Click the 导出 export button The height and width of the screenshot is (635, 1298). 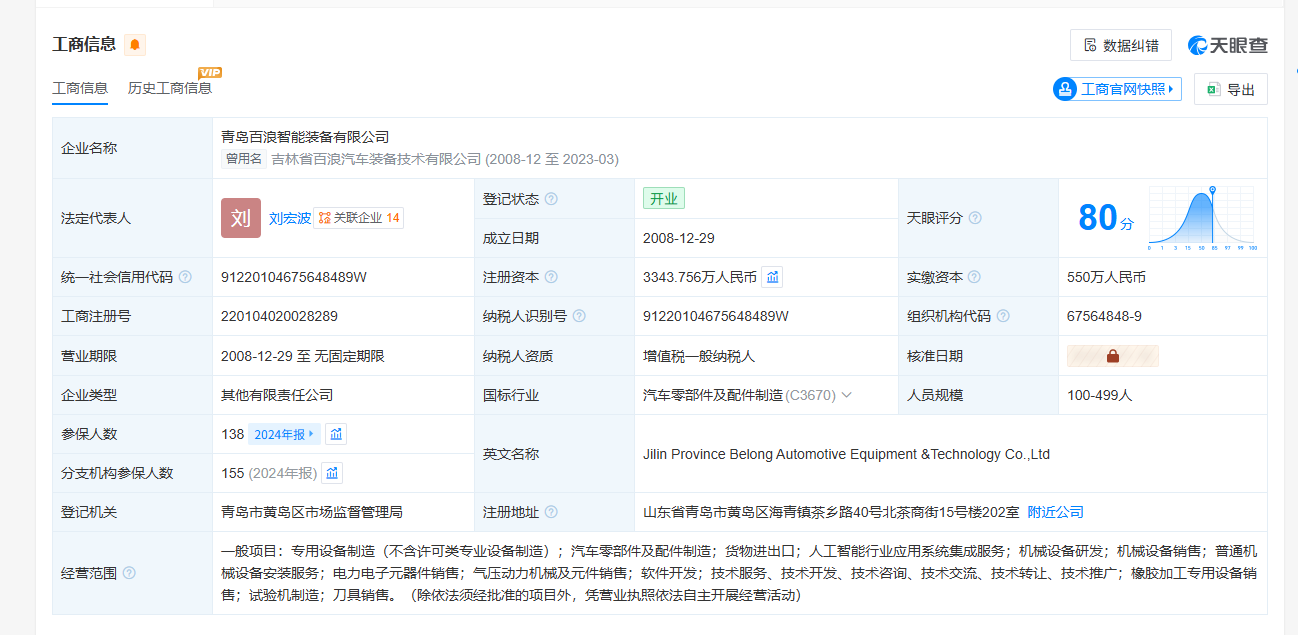1230,89
